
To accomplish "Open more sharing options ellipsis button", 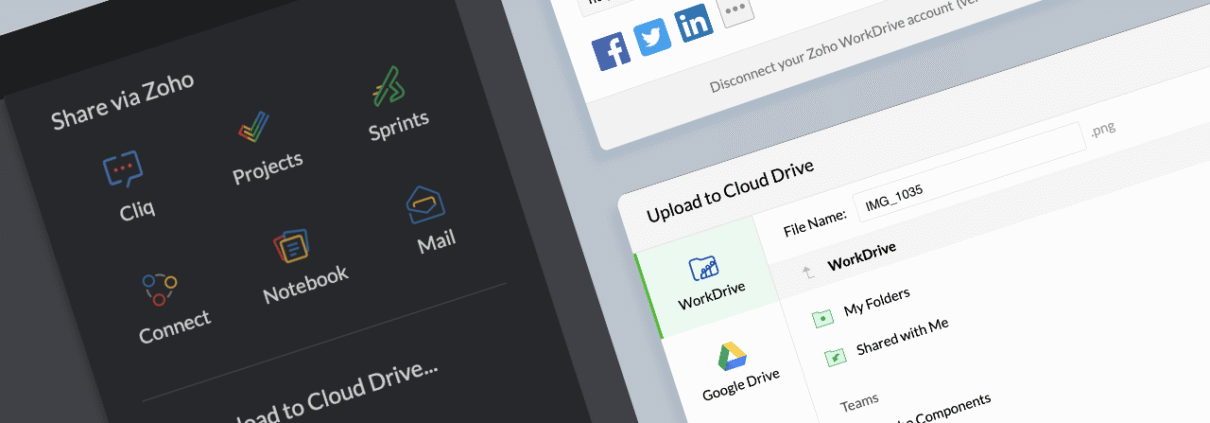I will [x=736, y=9].
